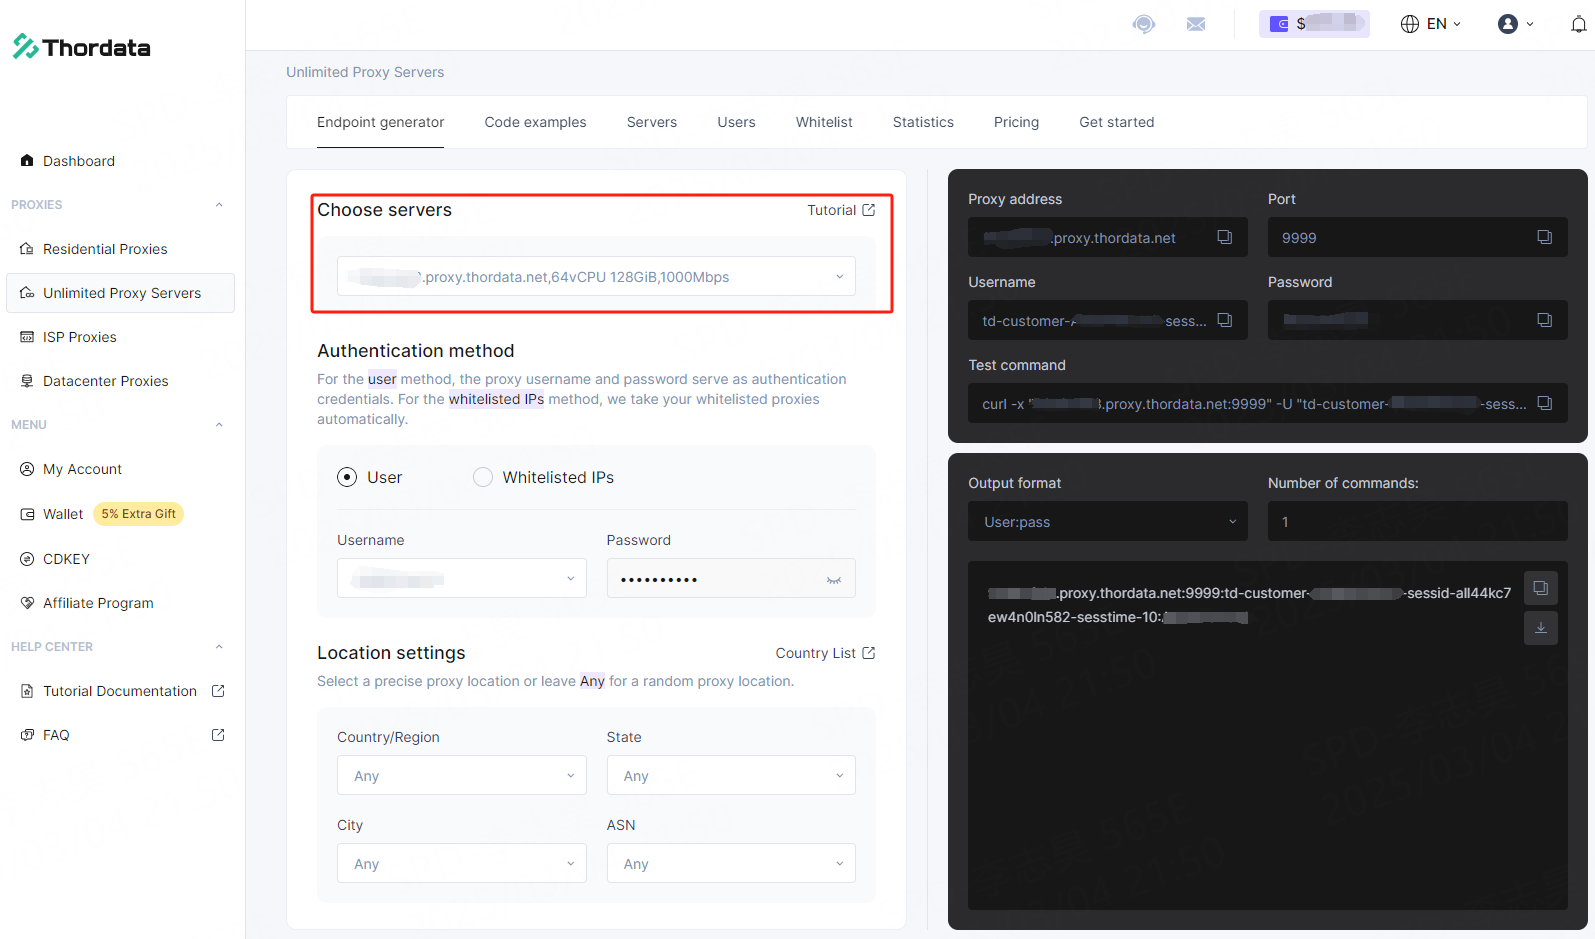Open the Tutorial link
Viewport: 1595px width, 939px height.
pos(841,210)
